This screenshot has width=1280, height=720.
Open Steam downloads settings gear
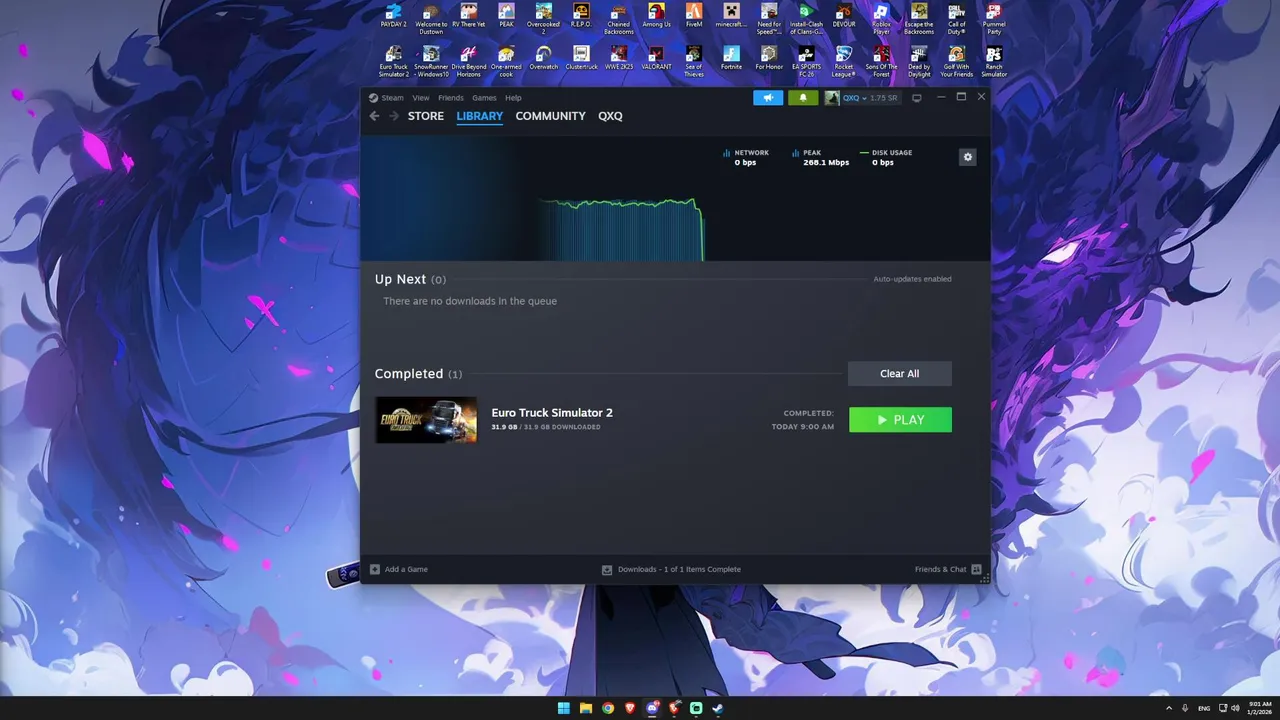[x=967, y=157]
